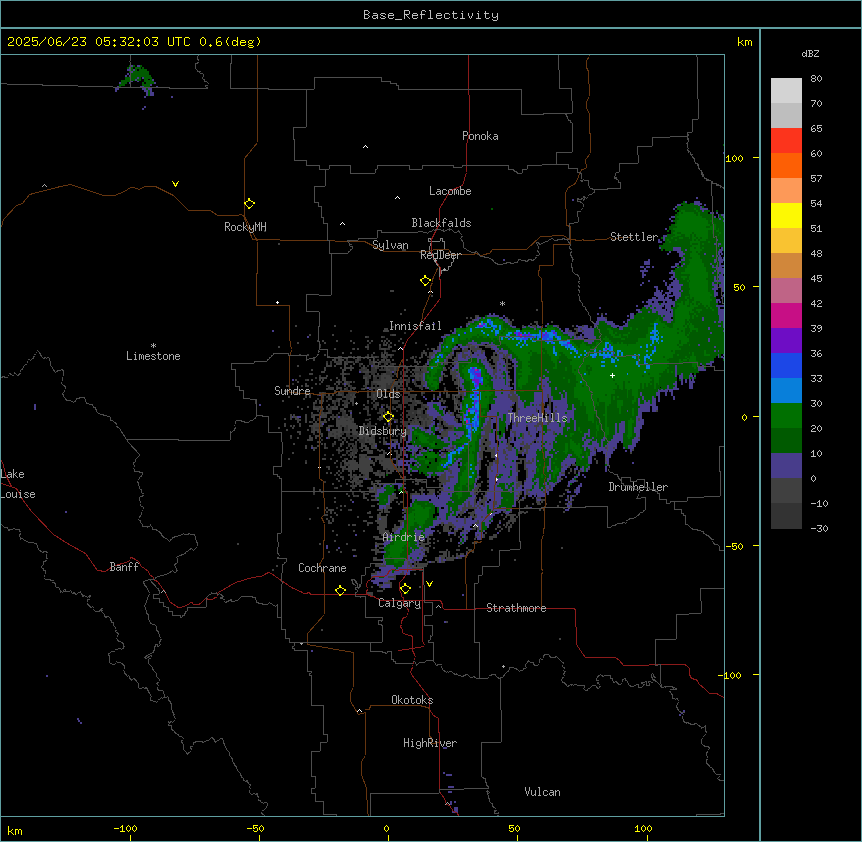The width and height of the screenshot is (862, 842).
Task: Select the yellow diamond marker above Calgary
Action: point(405,589)
